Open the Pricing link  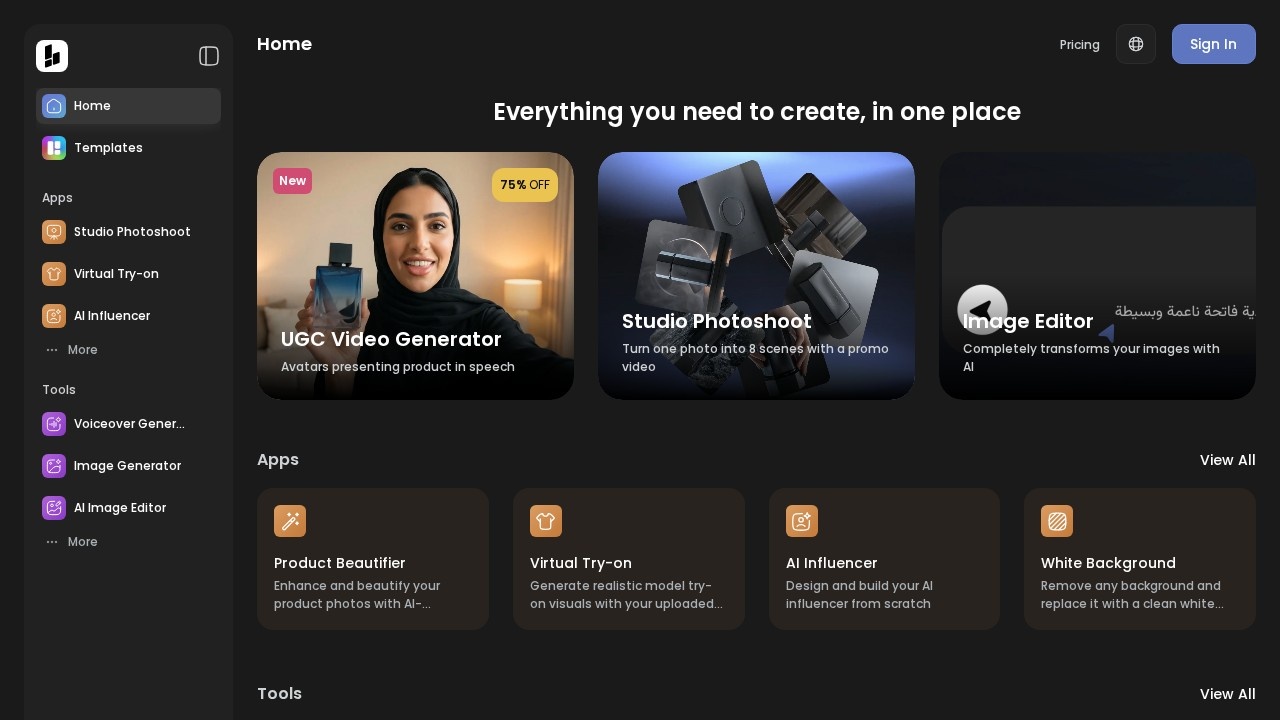point(1080,45)
